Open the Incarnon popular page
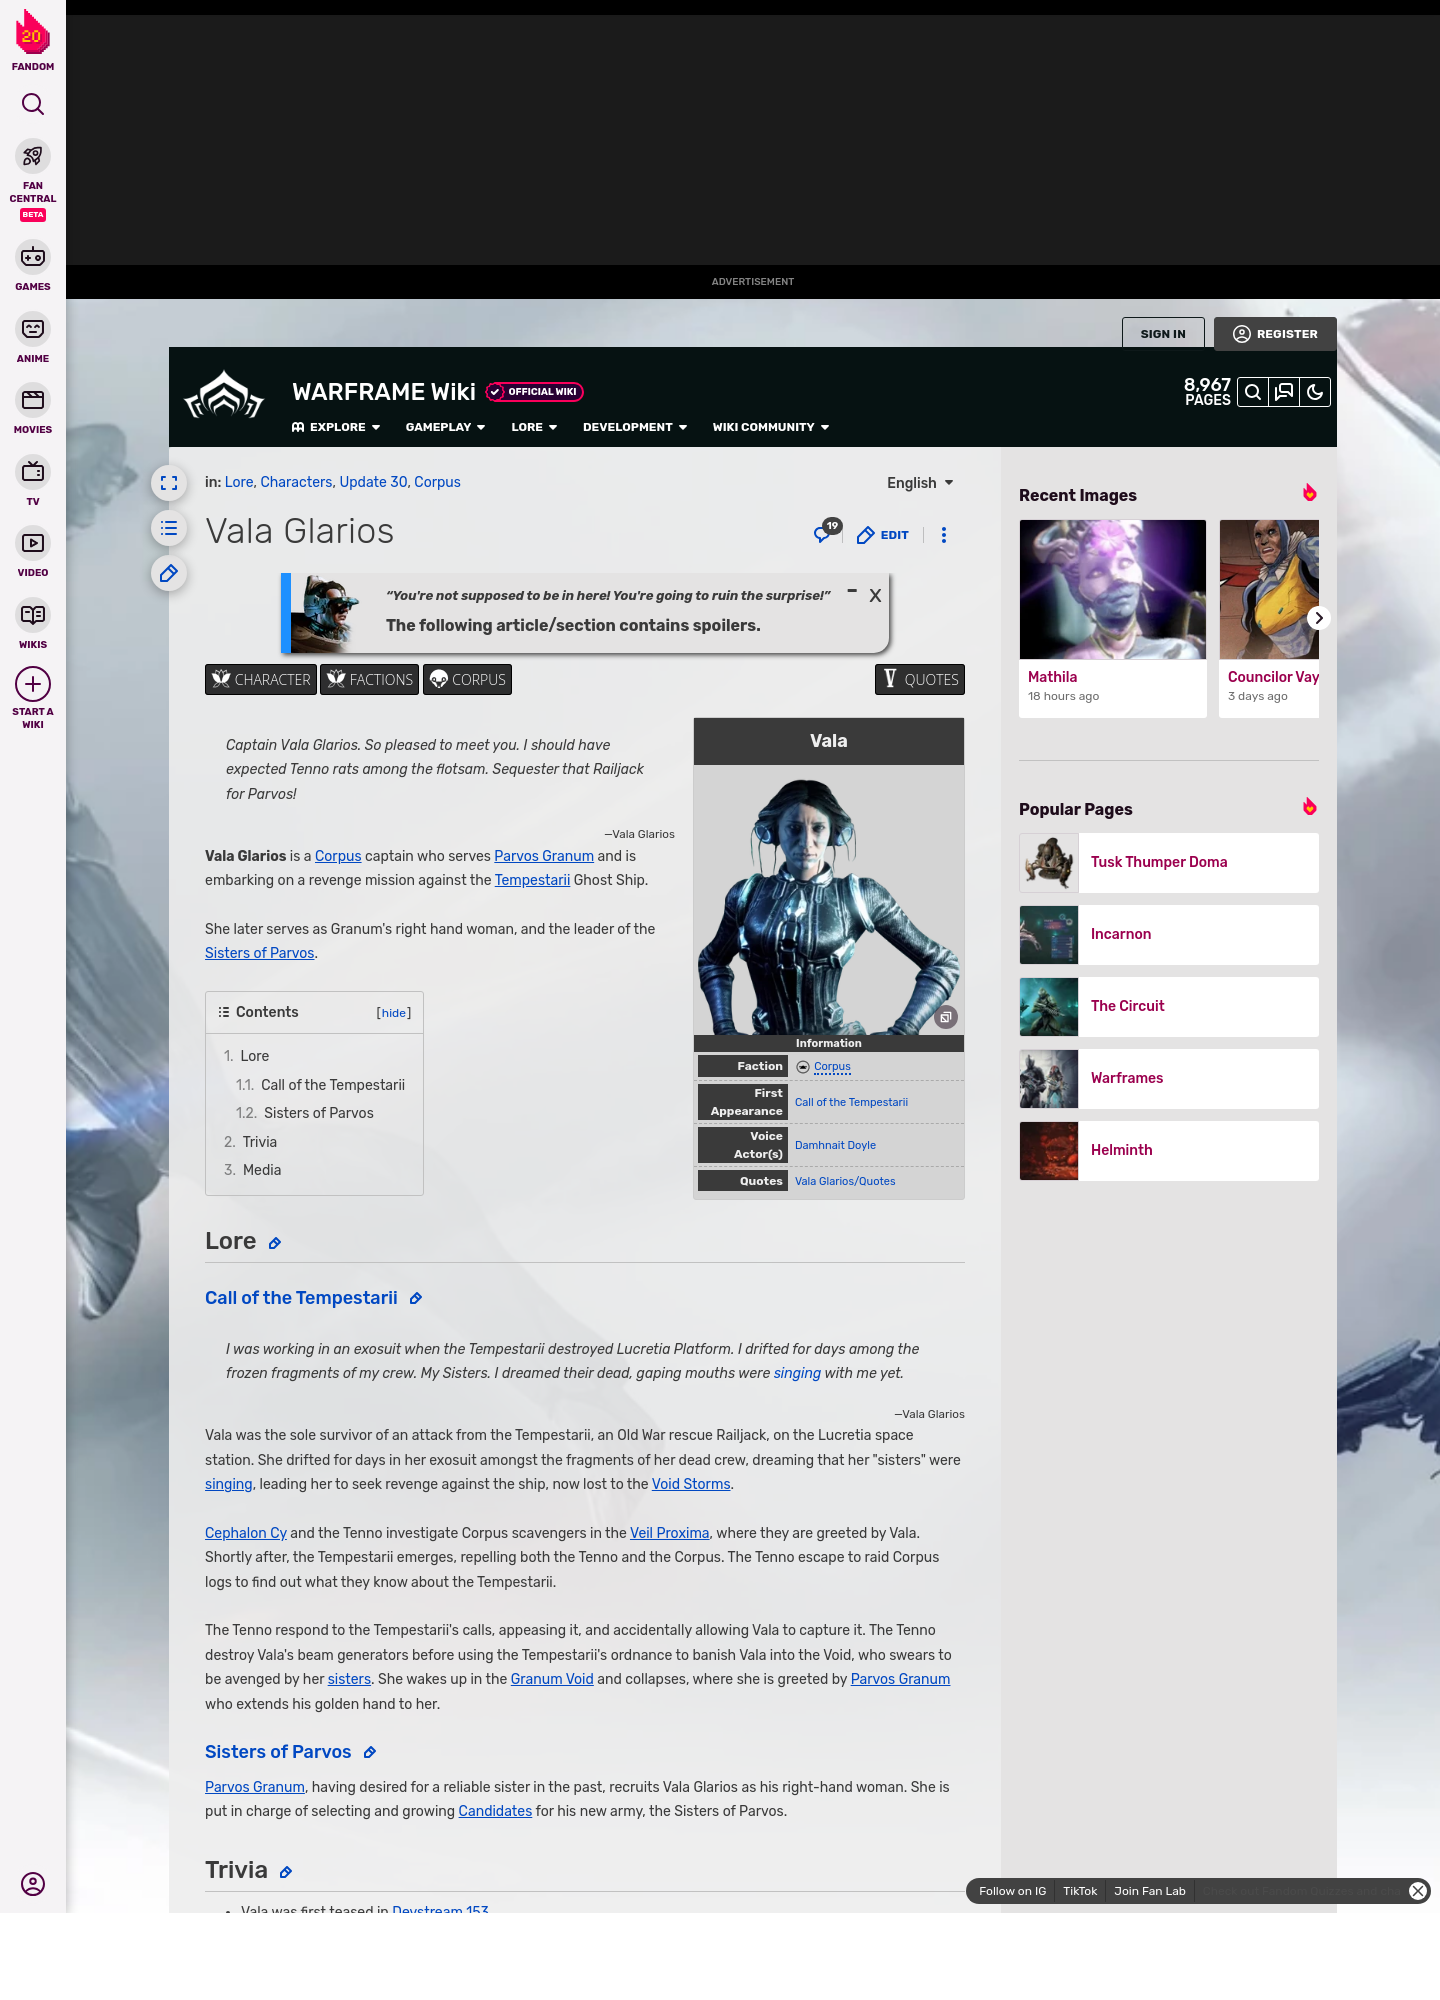The width and height of the screenshot is (1440, 2000). tap(1169, 935)
